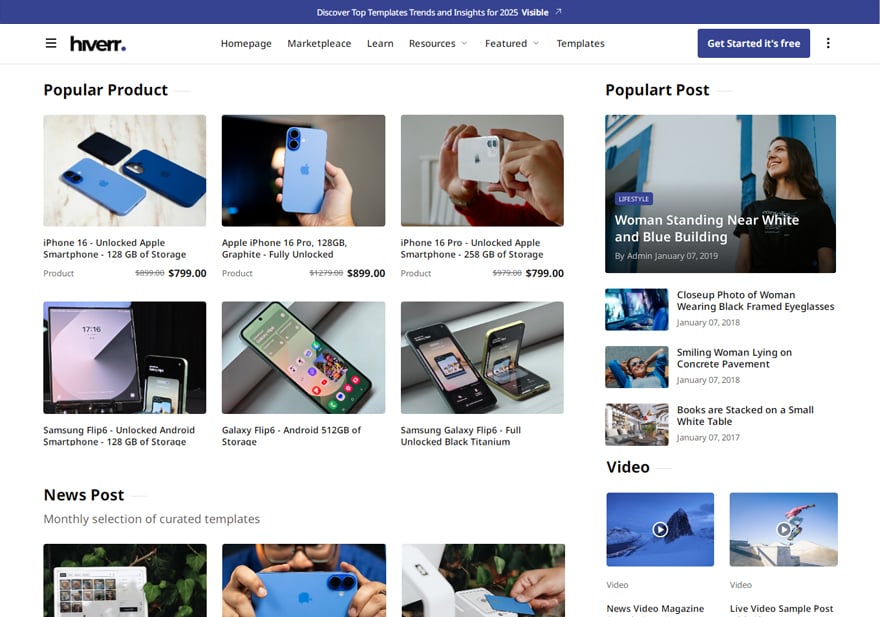Expand the Resources dropdown chevron
The image size is (880, 617).
pyautogui.click(x=464, y=44)
